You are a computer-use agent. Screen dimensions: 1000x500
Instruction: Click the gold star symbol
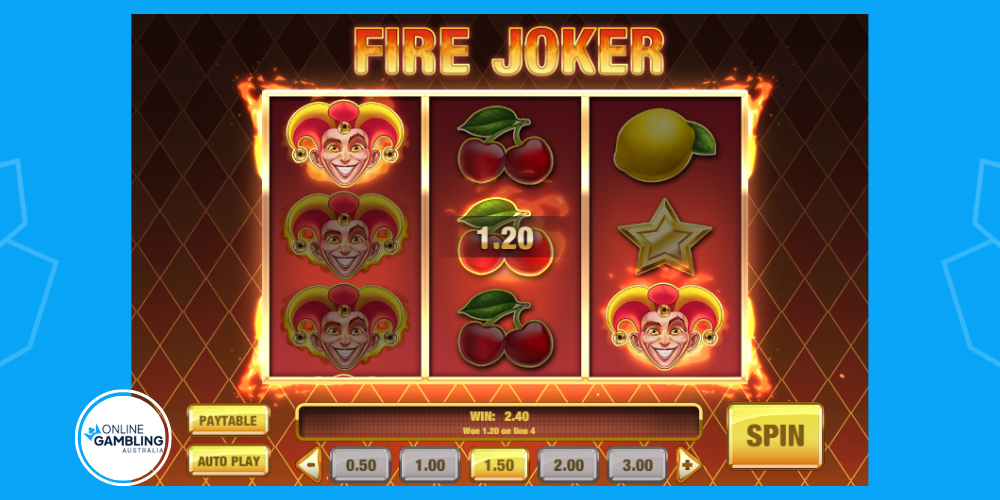665,237
